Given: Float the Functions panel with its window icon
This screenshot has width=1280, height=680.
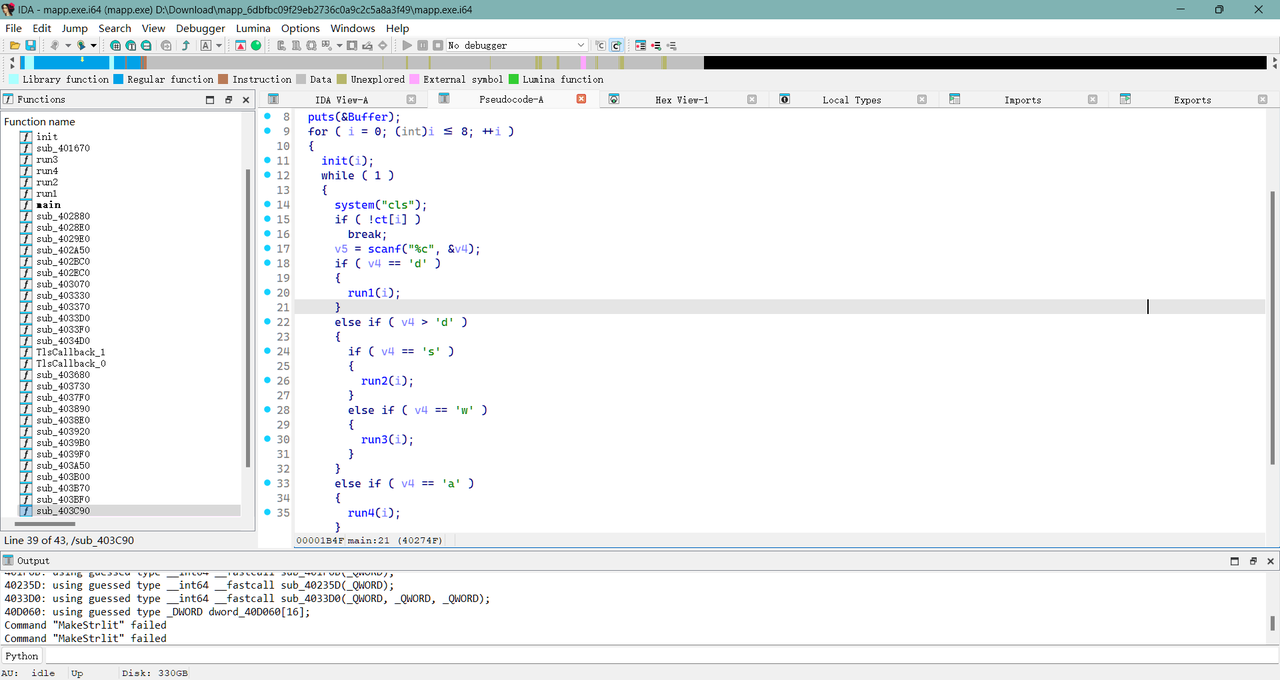Looking at the screenshot, I should (x=228, y=100).
